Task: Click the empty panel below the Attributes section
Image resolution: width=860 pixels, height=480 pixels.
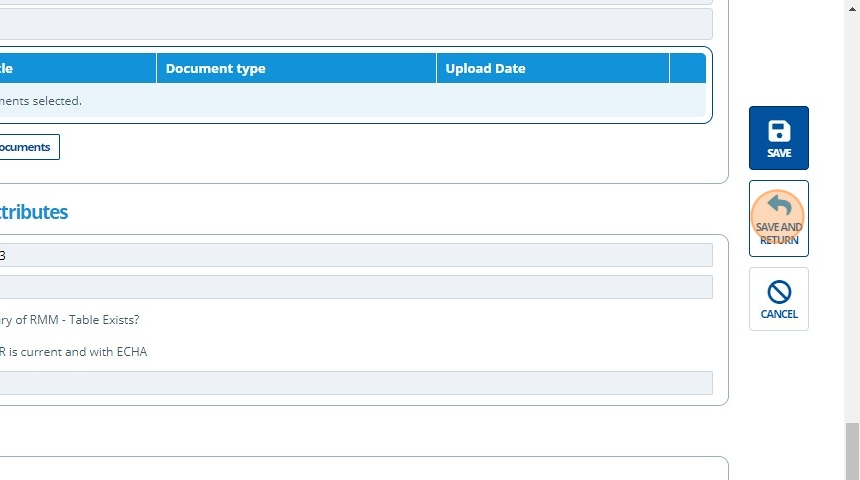Action: 360,469
